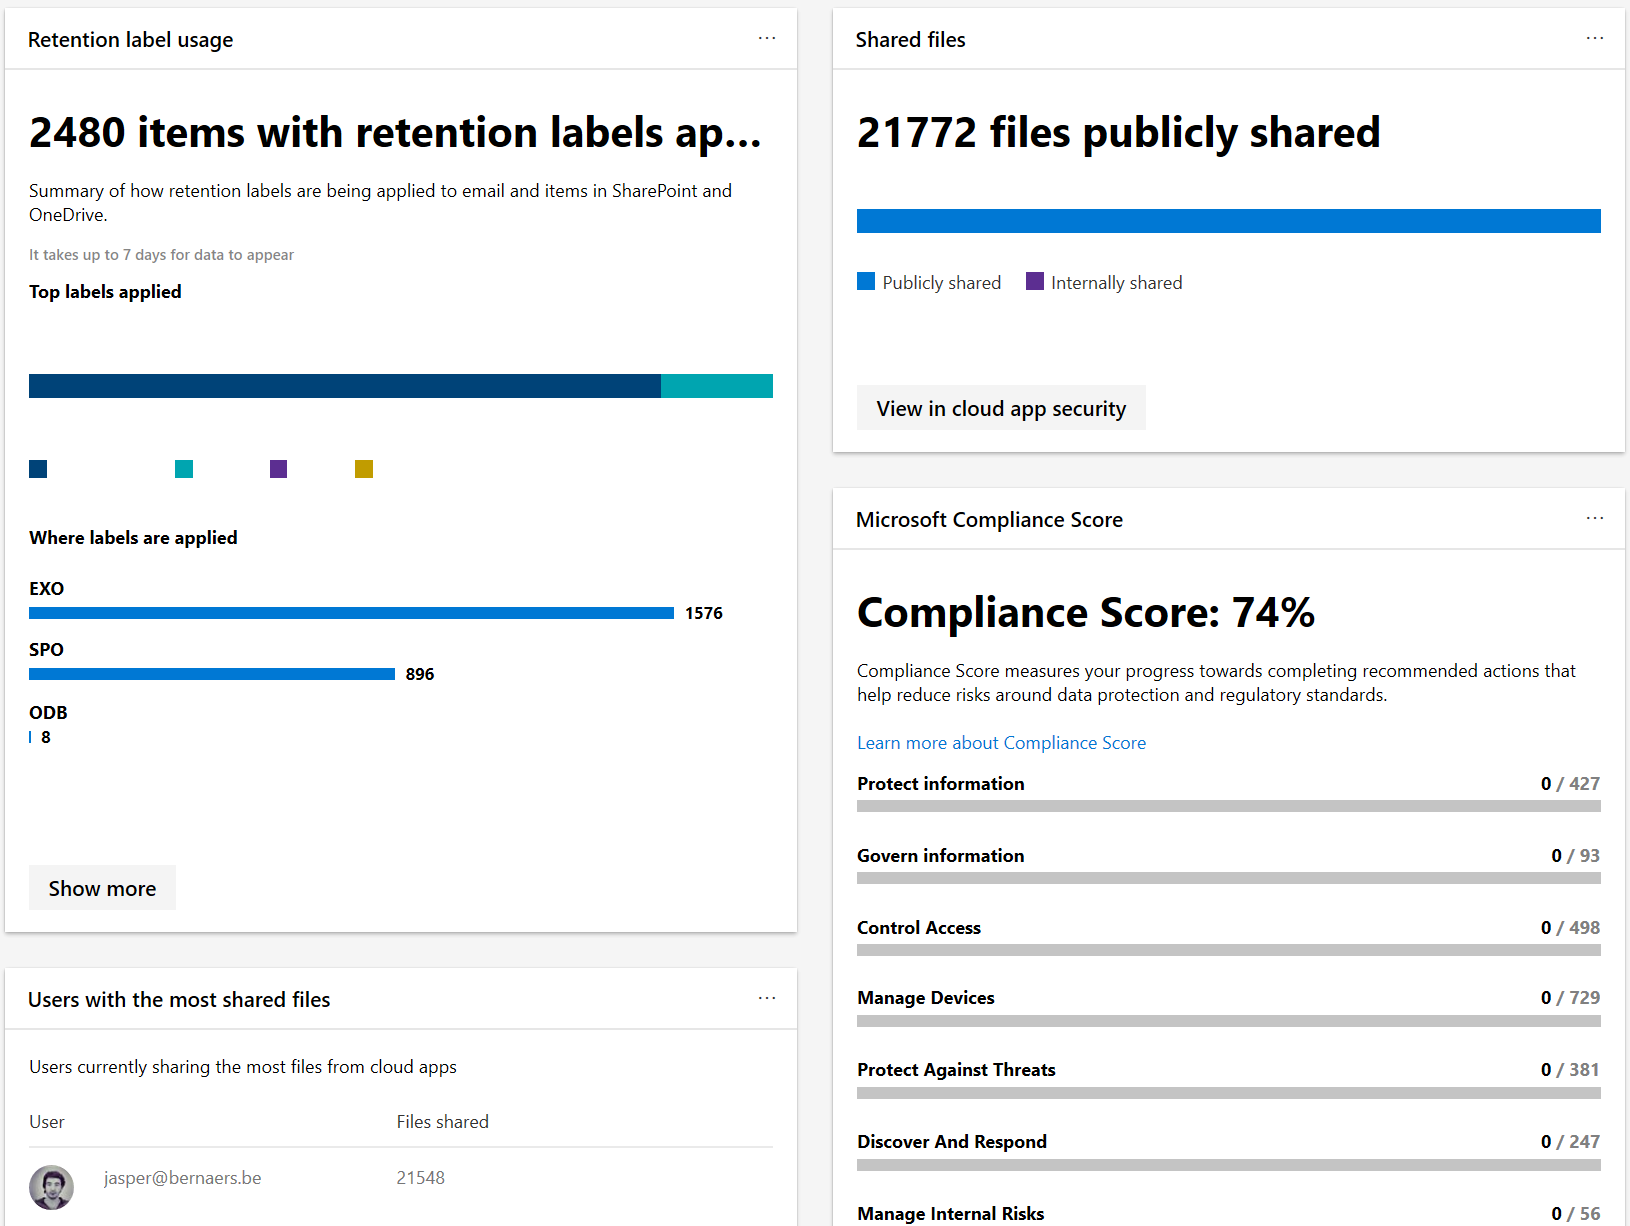This screenshot has height=1226, width=1630.
Task: Click the Publicly shared legend marker
Action: coord(865,281)
